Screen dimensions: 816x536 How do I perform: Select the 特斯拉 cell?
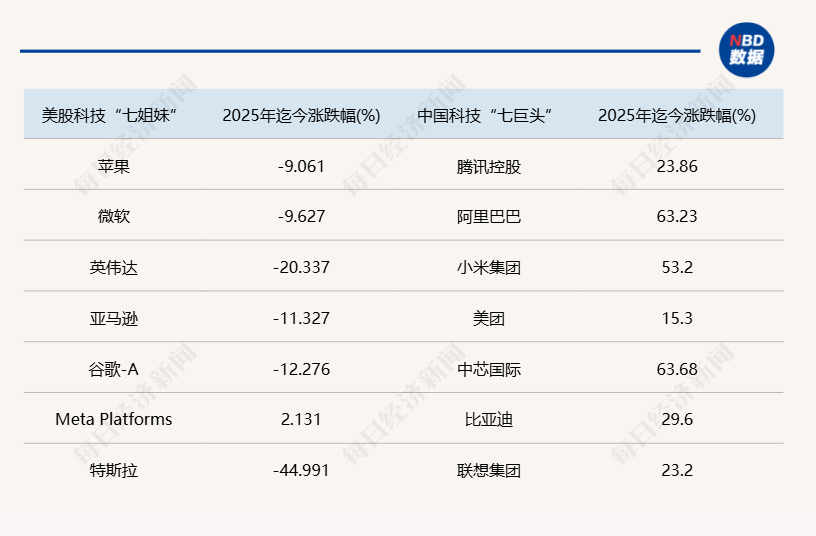pos(113,470)
